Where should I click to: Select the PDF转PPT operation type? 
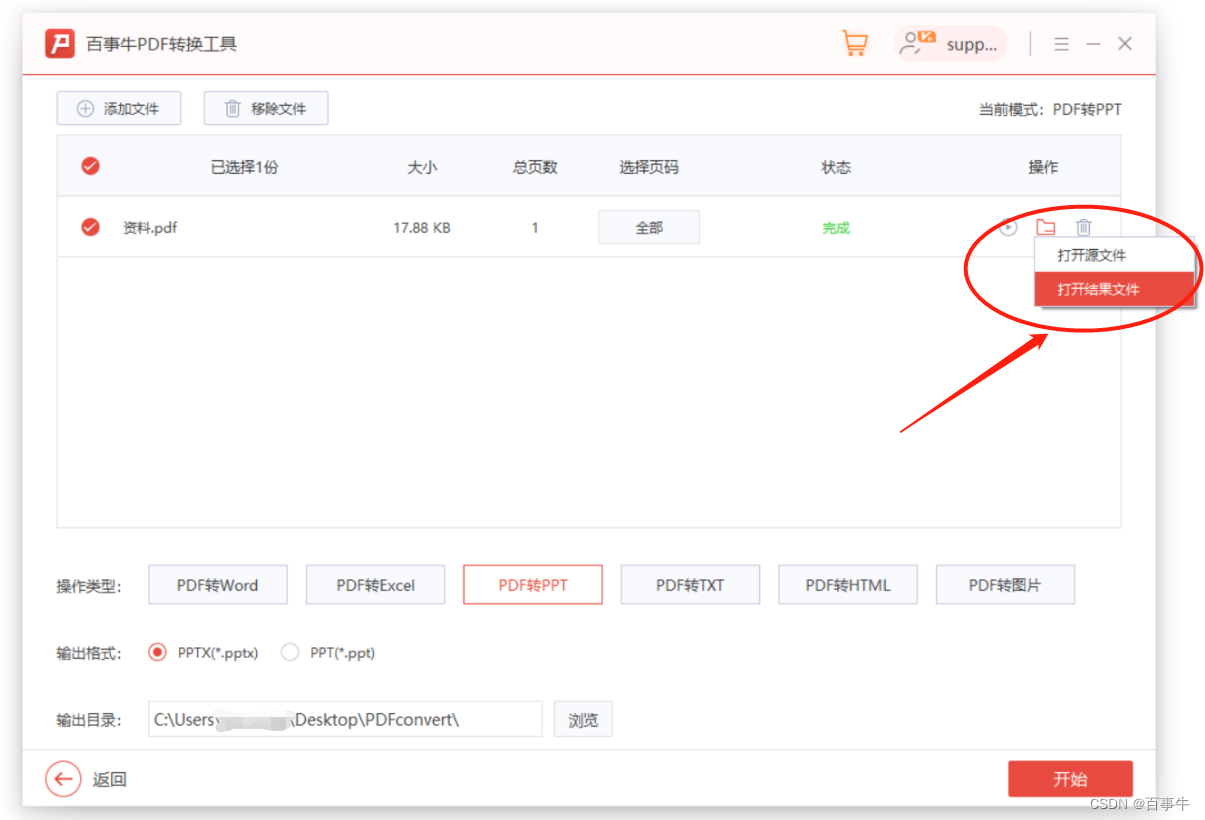point(533,585)
